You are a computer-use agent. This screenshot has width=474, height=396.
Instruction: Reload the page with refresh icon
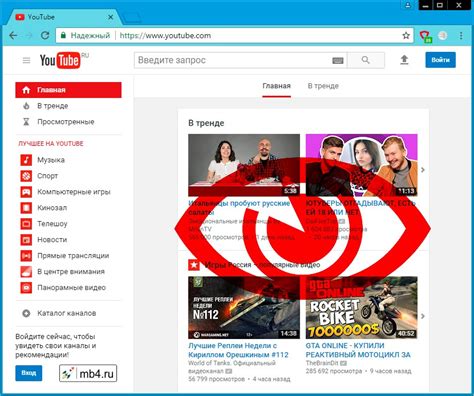pos(45,35)
